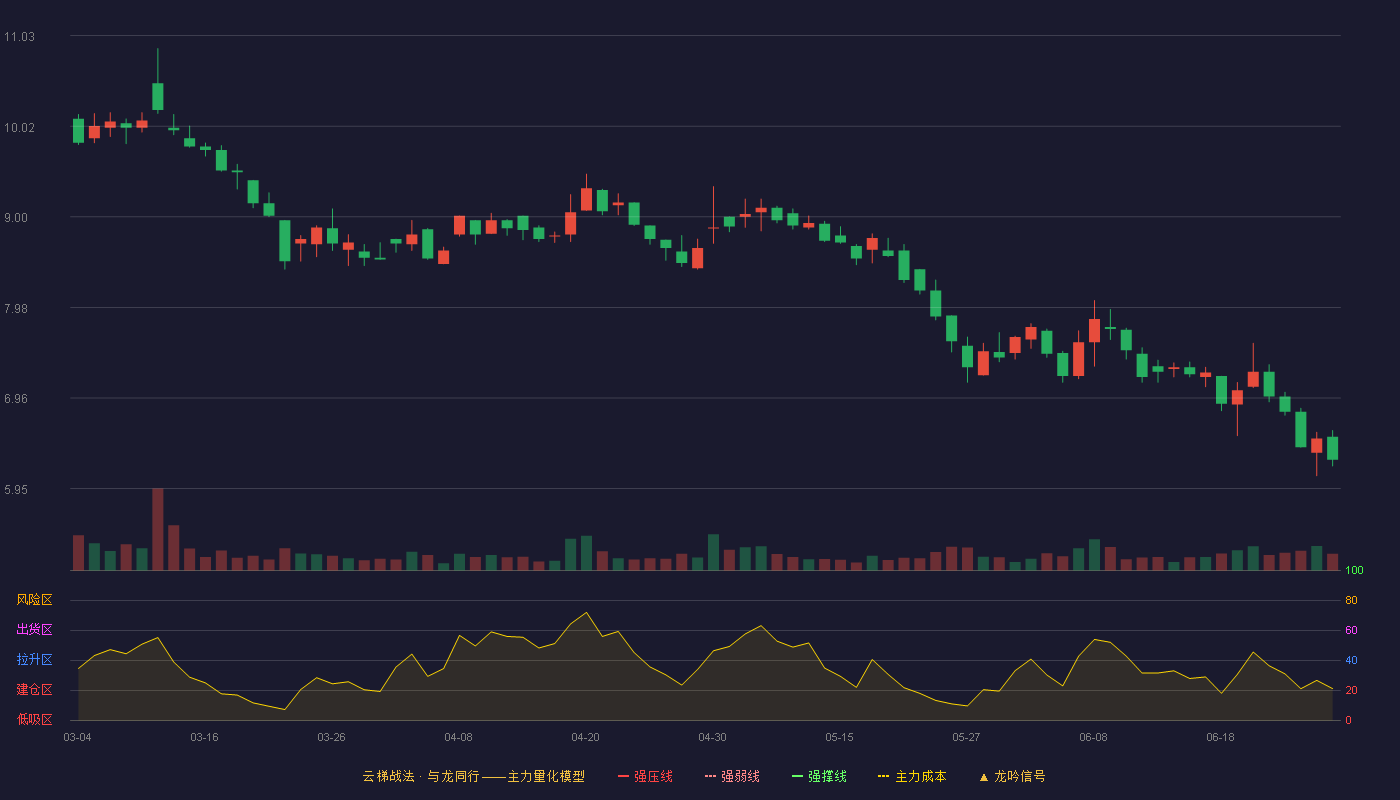Toggle the 龙吟信号 legend item
Image resolution: width=1400 pixels, height=800 pixels.
coord(1012,776)
